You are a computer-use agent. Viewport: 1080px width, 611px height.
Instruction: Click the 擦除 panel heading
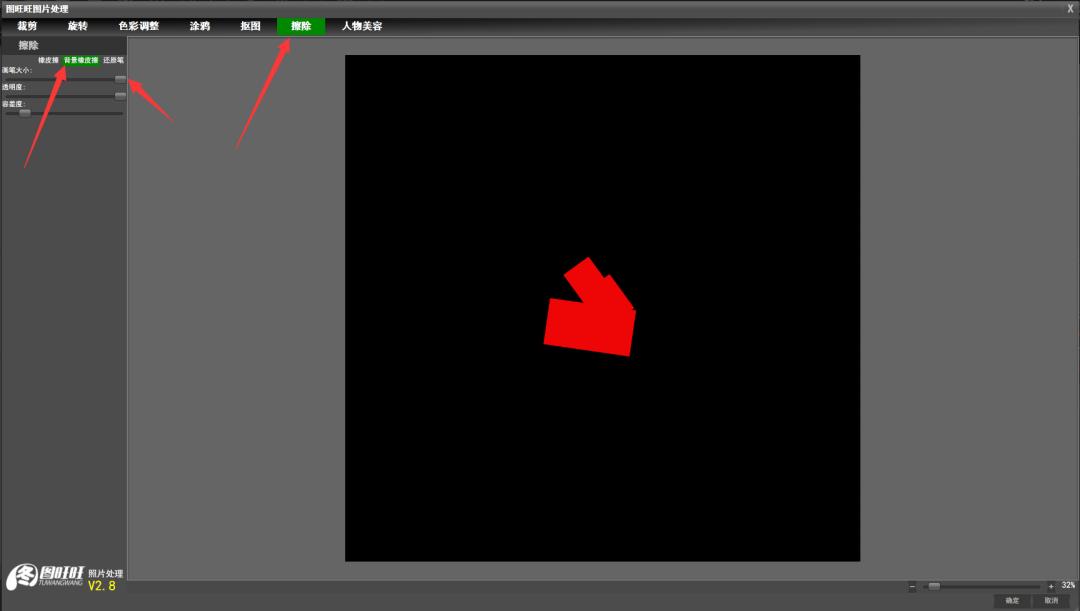coord(28,45)
